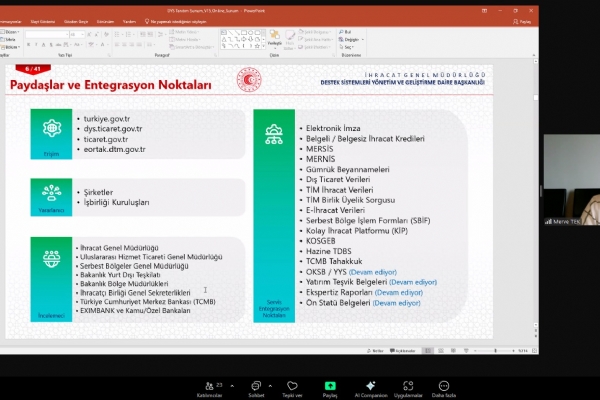This screenshot has width=600, height=400.
Task: Toggle Underline formatting in the ribbon
Action: (44, 44)
